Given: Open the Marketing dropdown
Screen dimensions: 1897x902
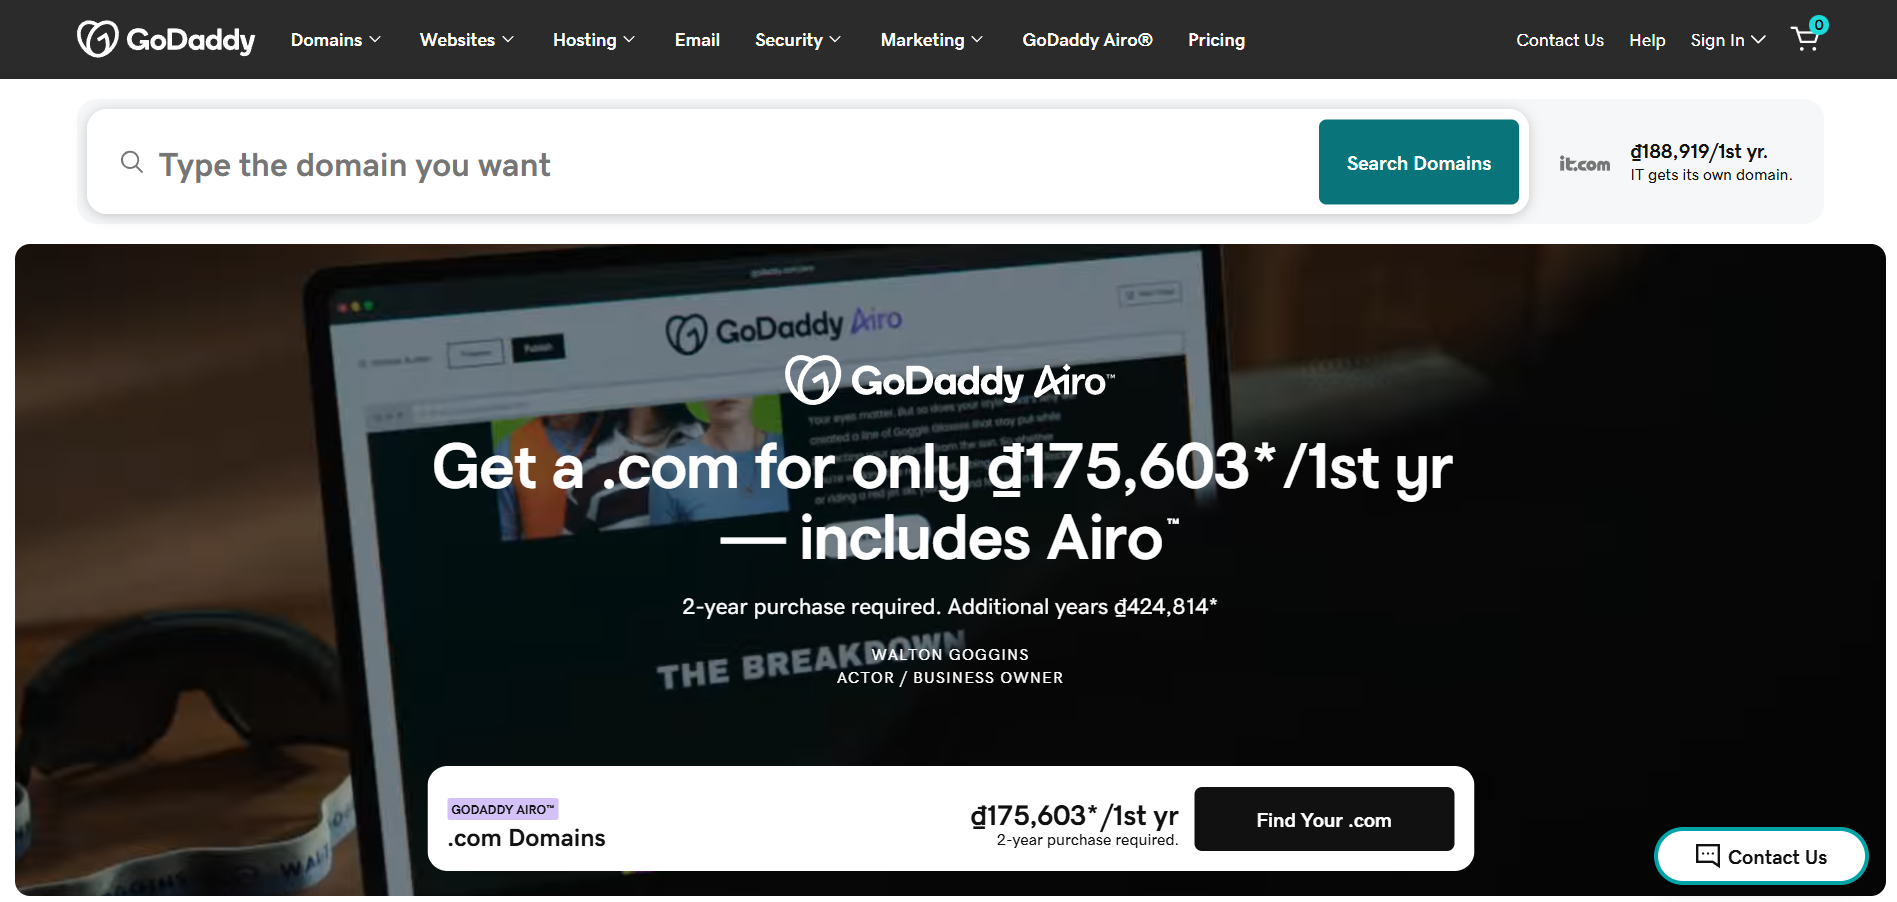Looking at the screenshot, I should (x=932, y=40).
